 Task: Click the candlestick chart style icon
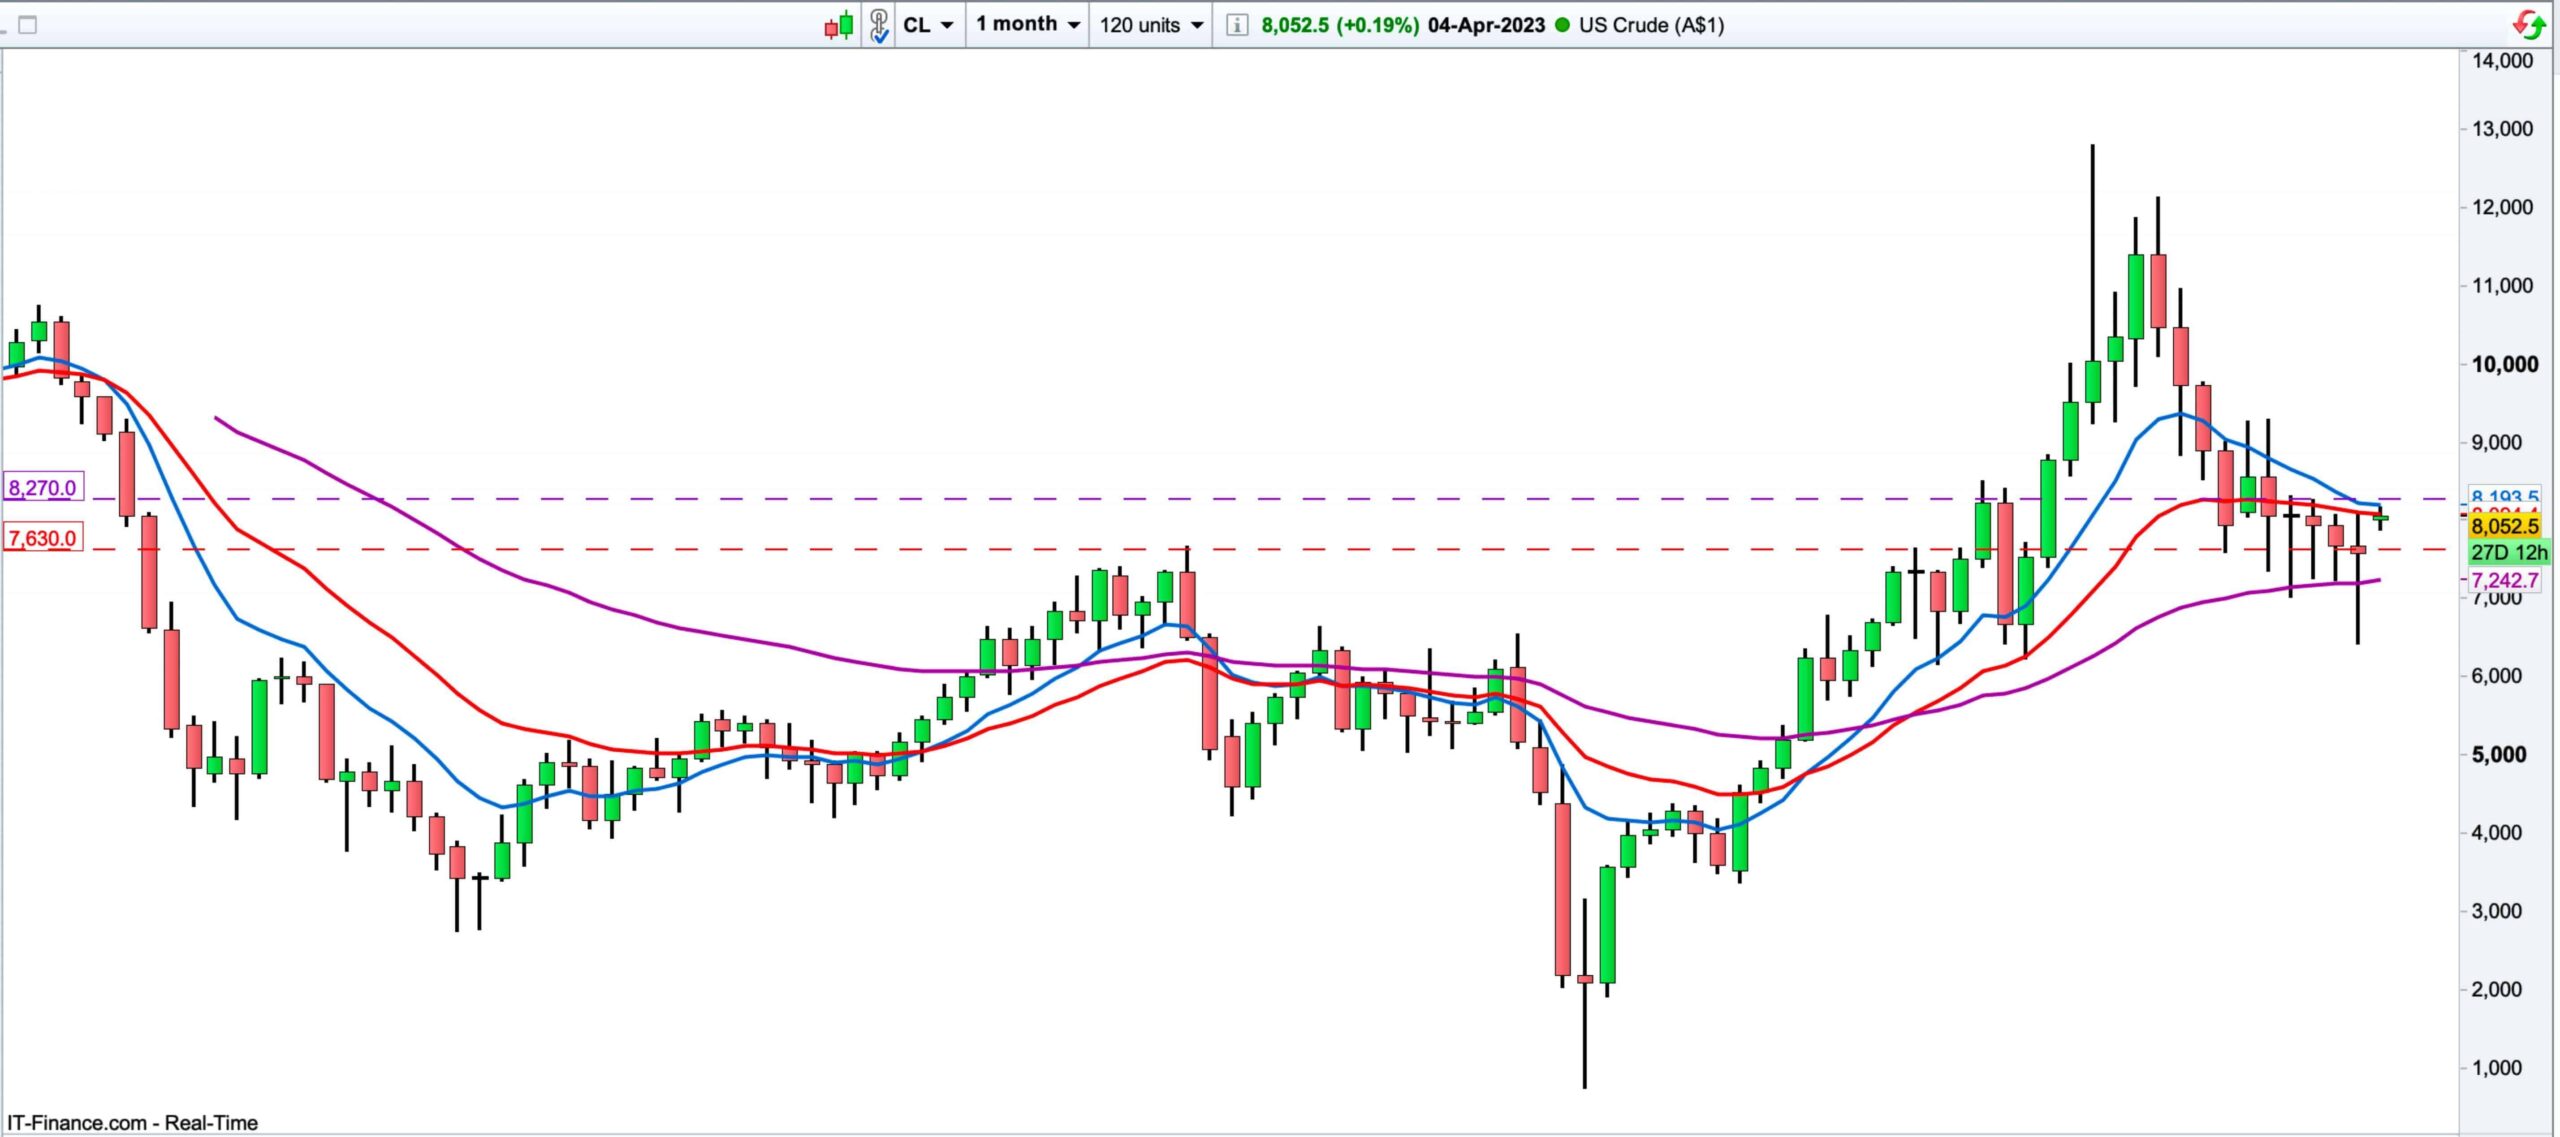(839, 24)
